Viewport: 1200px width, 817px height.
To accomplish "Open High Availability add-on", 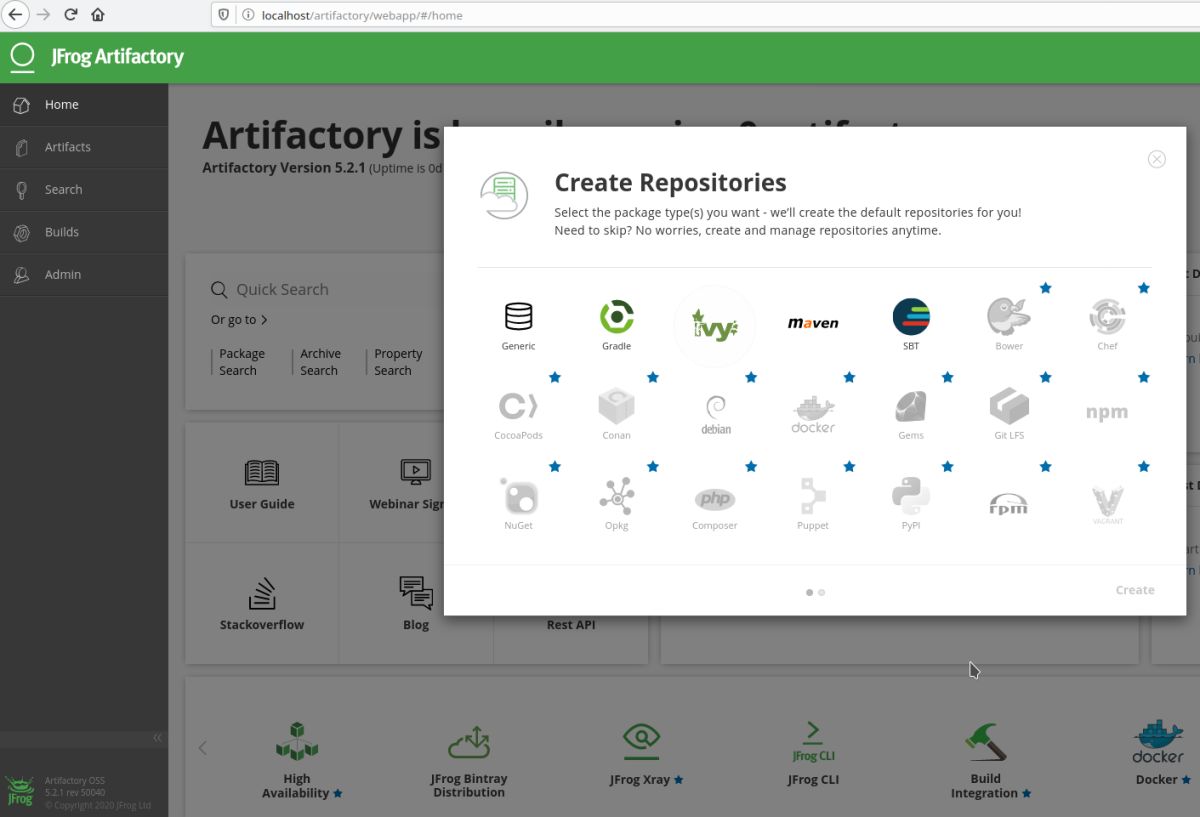I will 297,760.
